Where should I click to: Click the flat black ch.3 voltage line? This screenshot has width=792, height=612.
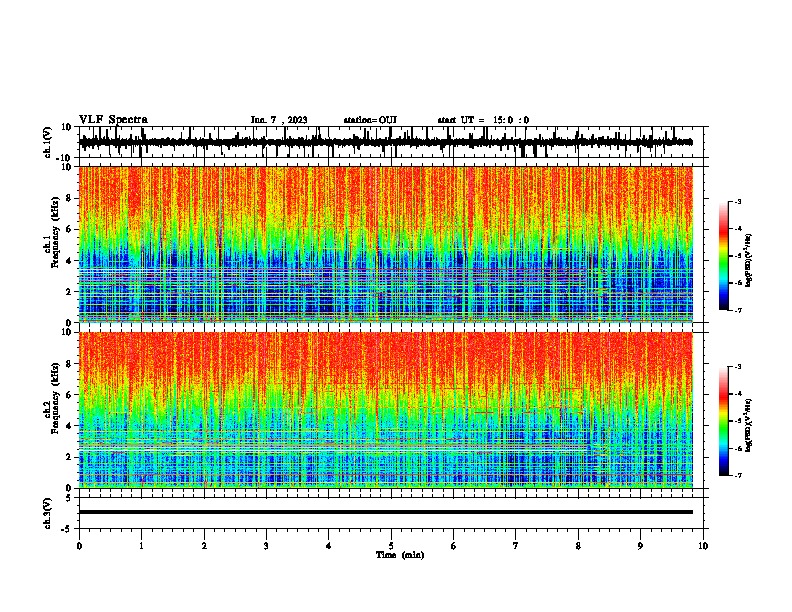[x=386, y=512]
